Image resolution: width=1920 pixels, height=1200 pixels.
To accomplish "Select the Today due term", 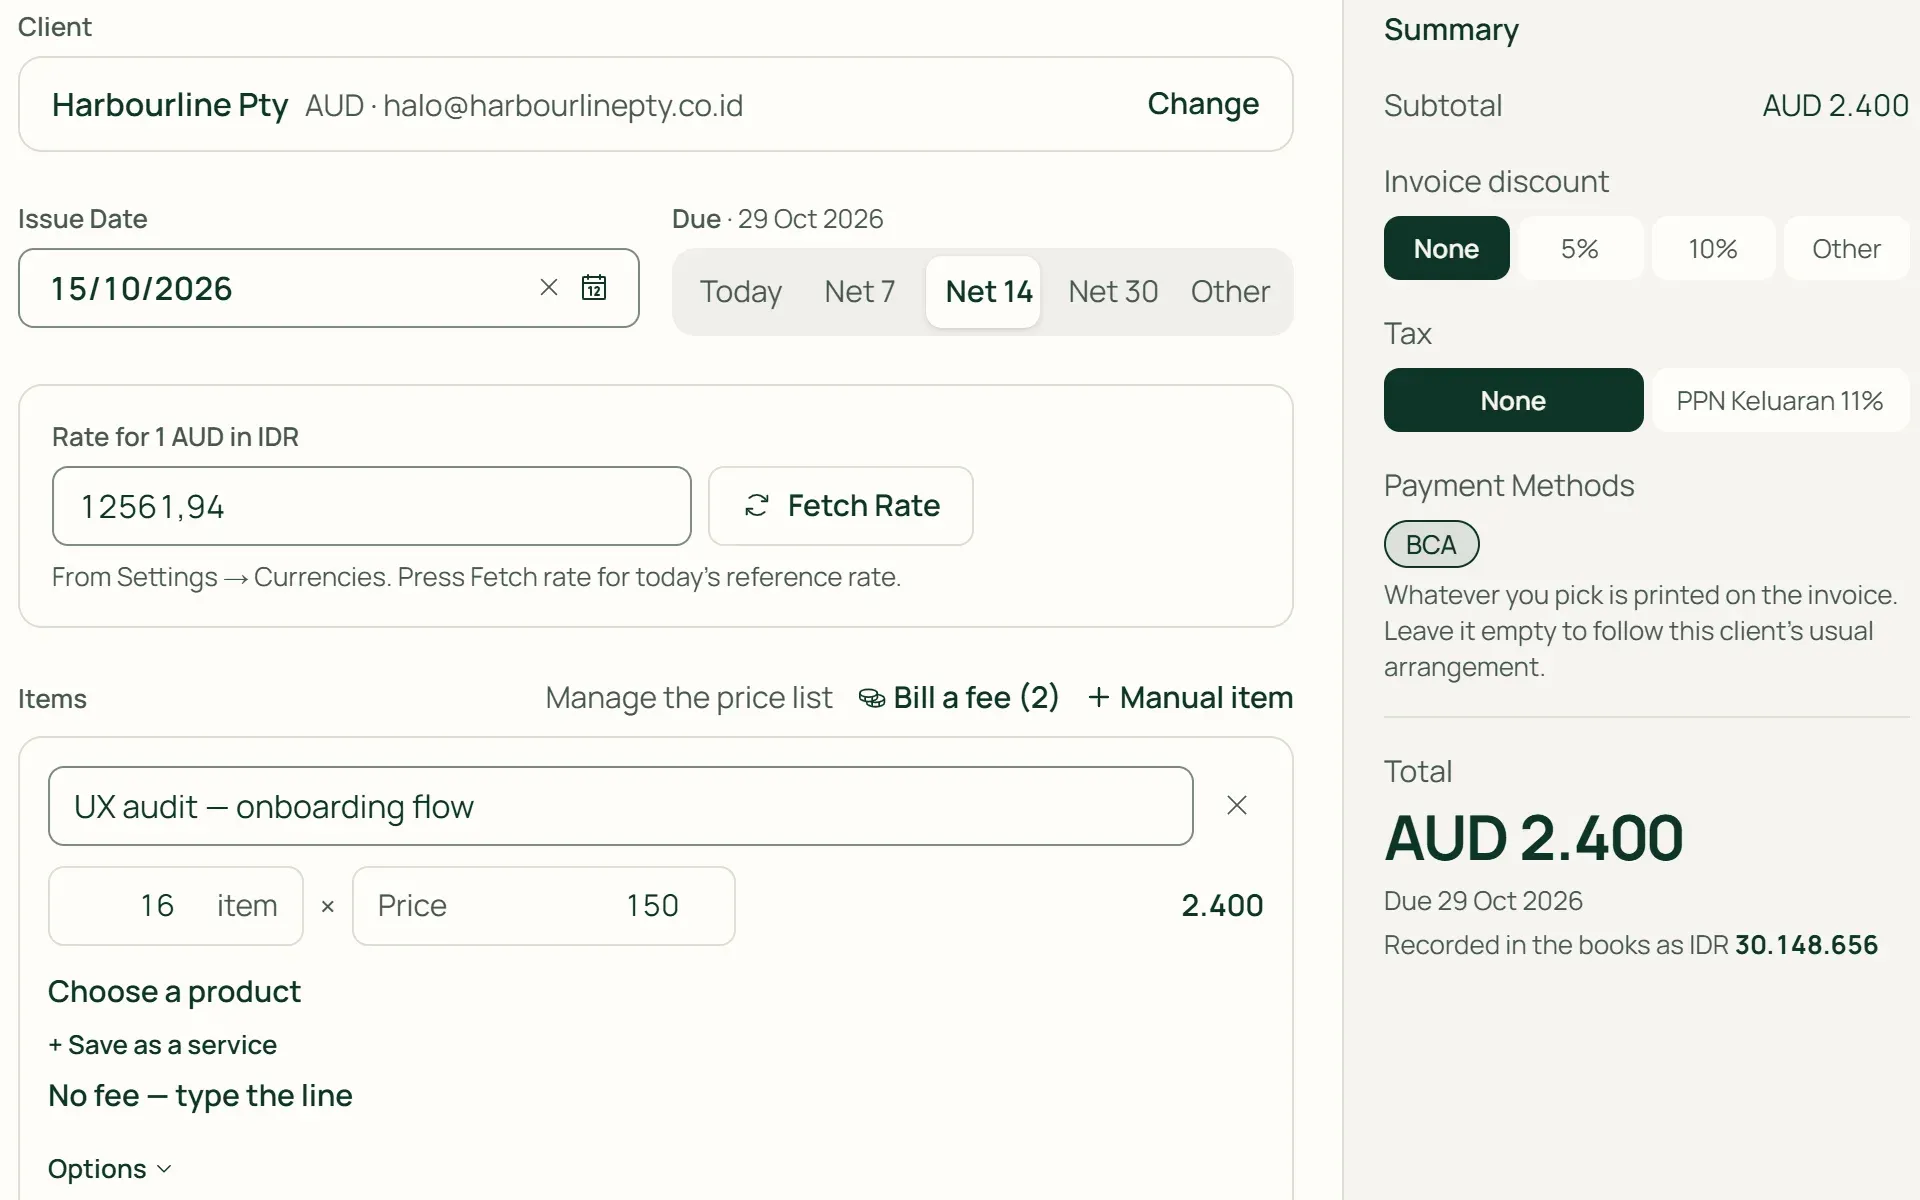I will (741, 292).
